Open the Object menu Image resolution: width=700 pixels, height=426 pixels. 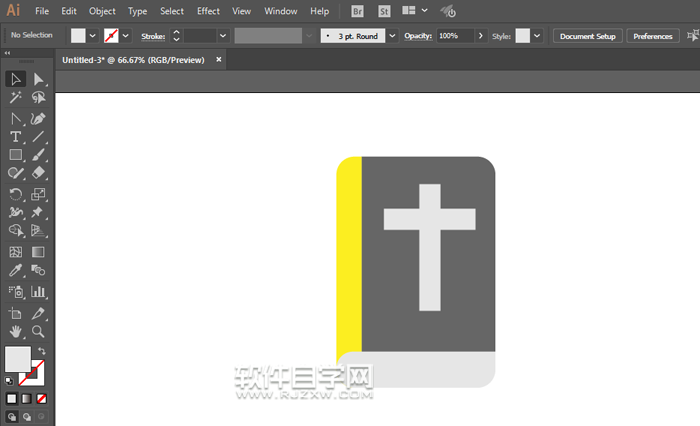pos(102,11)
